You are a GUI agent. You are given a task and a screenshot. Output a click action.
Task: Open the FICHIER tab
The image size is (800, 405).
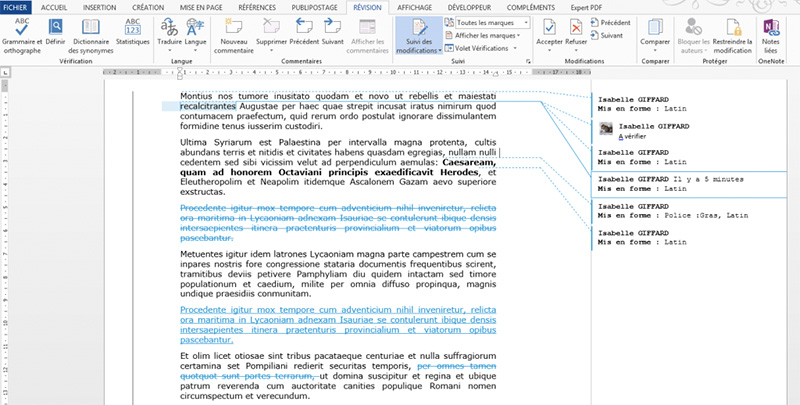[18, 7]
